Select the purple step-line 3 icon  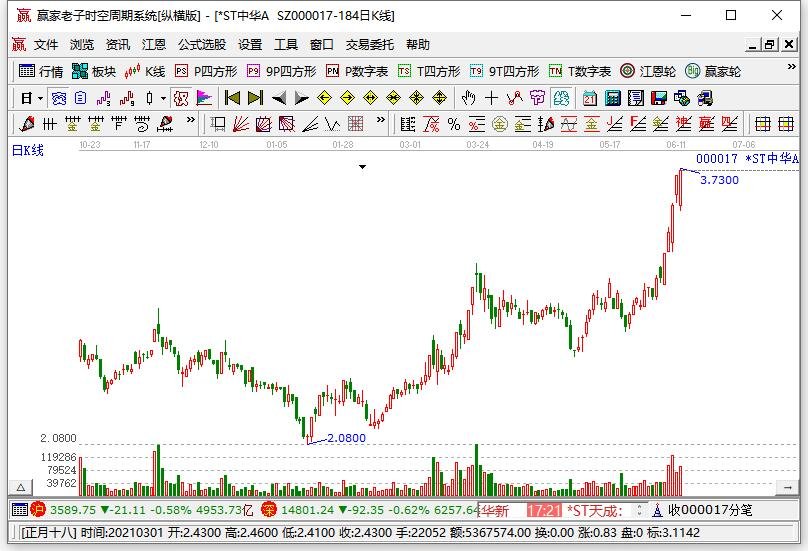click(x=104, y=98)
